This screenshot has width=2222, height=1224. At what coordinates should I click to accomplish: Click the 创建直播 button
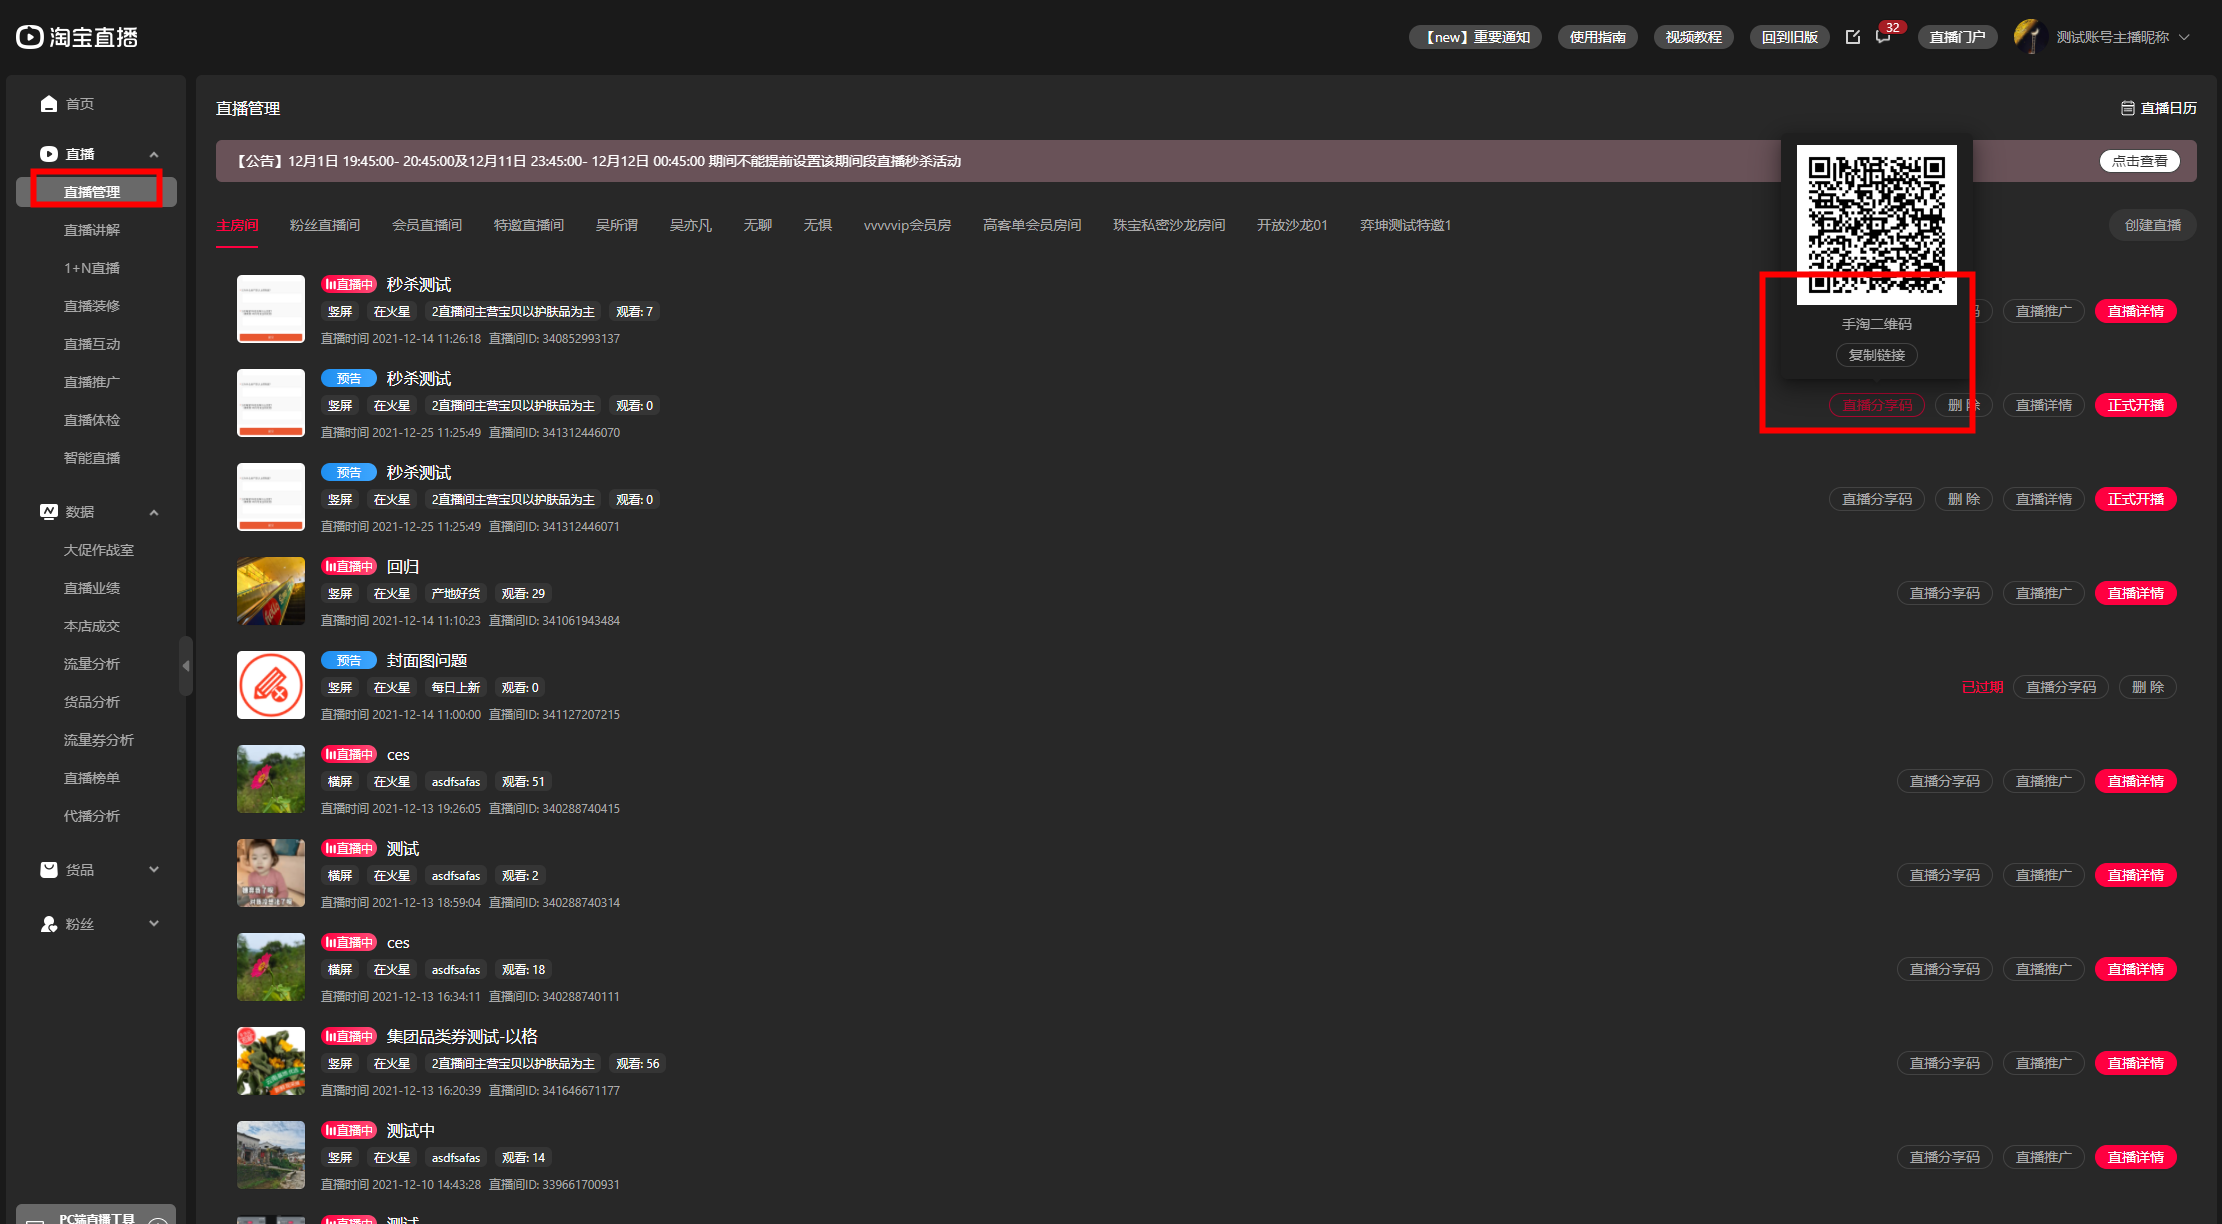[2152, 225]
